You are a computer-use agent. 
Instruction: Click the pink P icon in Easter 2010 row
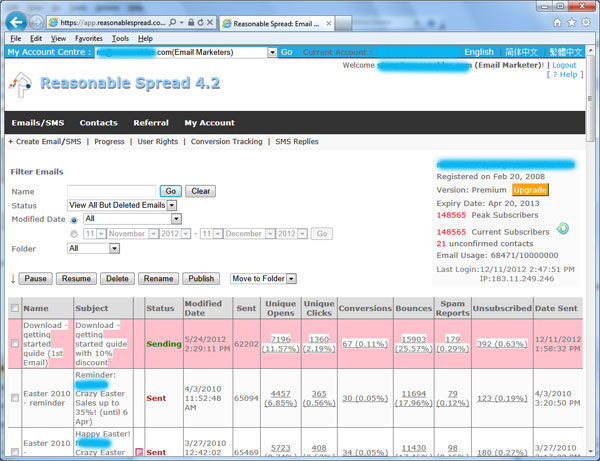139,452
